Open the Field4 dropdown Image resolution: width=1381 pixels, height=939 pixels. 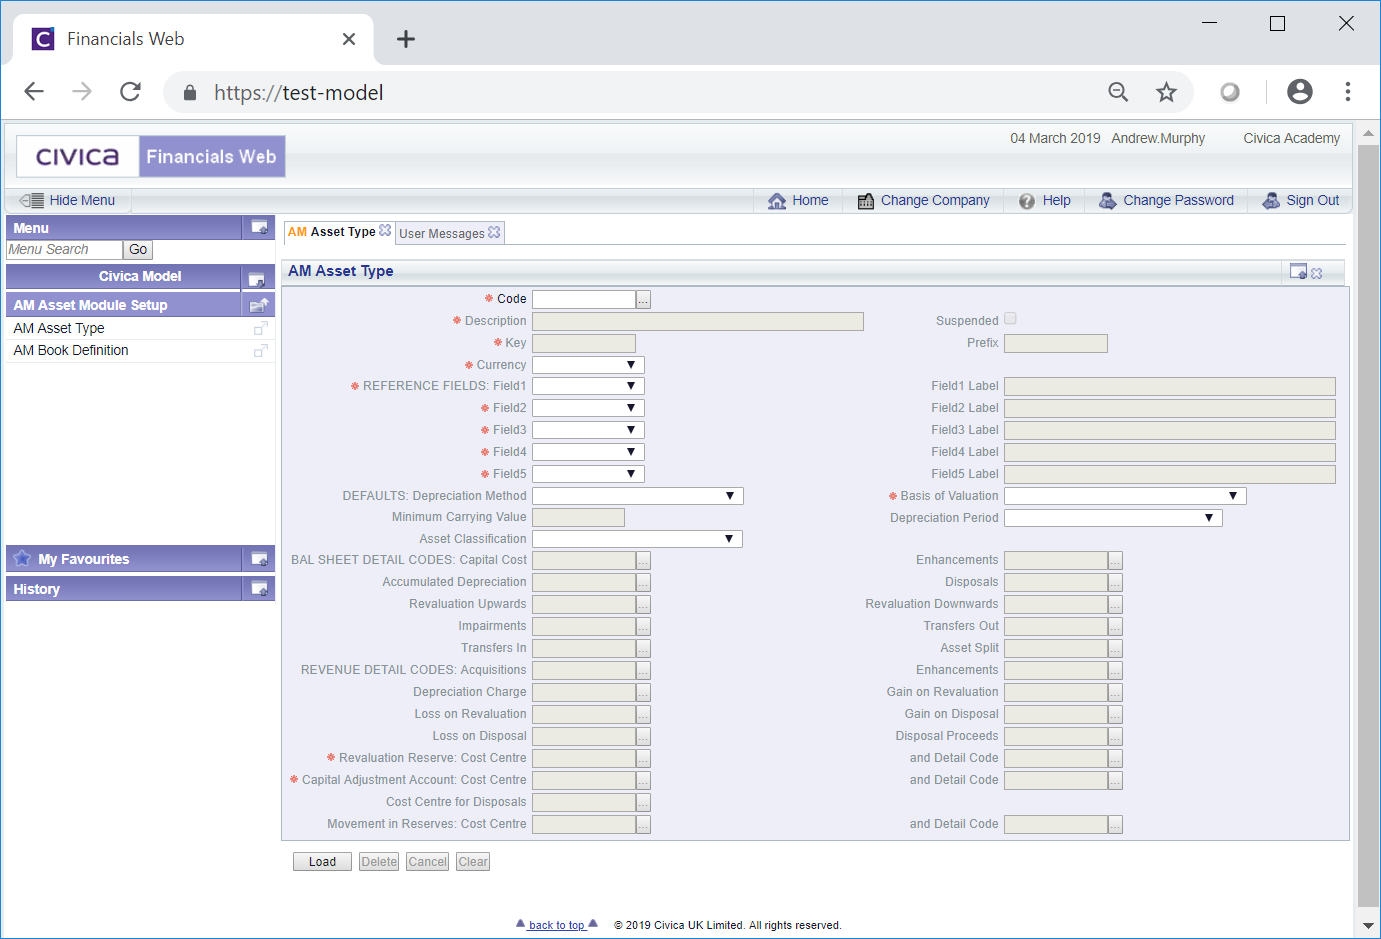tap(588, 452)
